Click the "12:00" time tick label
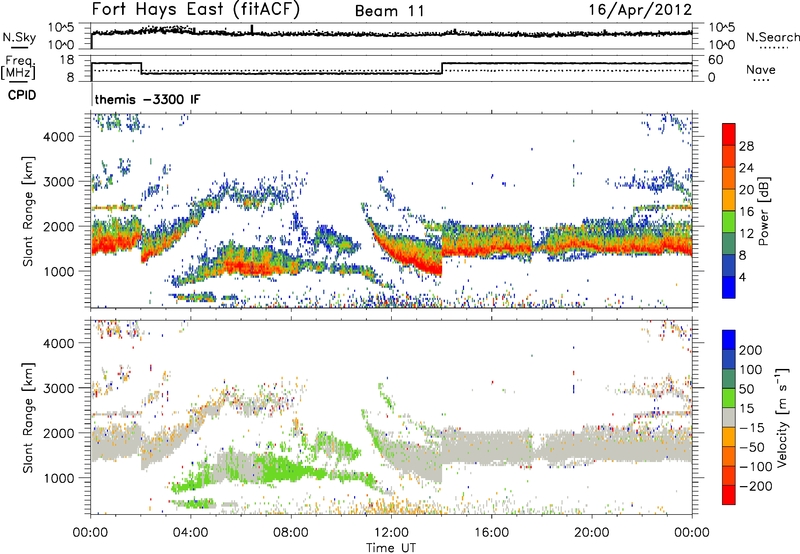The width and height of the screenshot is (800, 554). 391,533
